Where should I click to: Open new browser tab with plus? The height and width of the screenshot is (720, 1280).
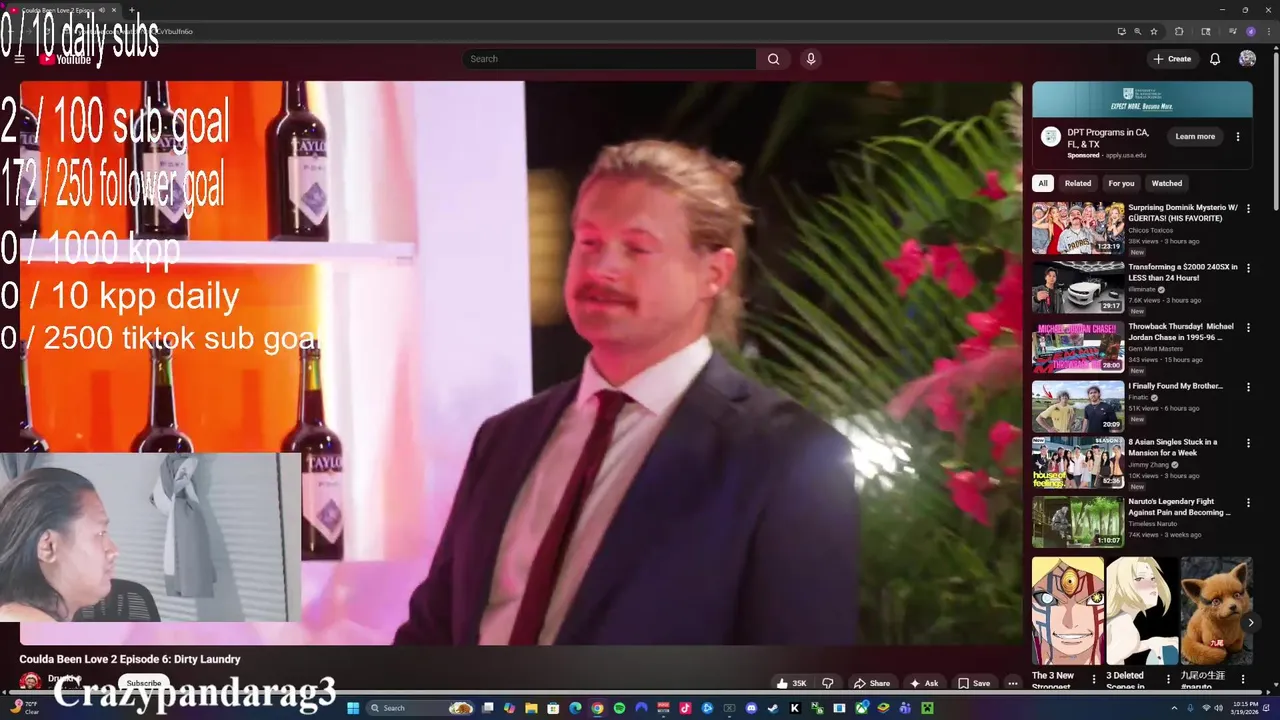click(132, 10)
